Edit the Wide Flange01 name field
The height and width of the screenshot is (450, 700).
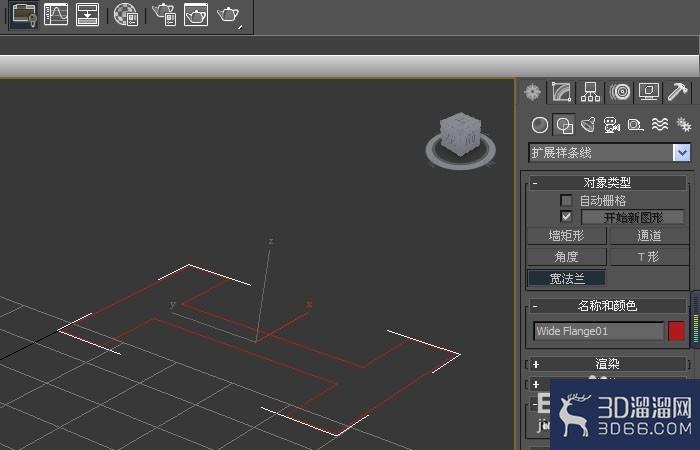(x=599, y=331)
